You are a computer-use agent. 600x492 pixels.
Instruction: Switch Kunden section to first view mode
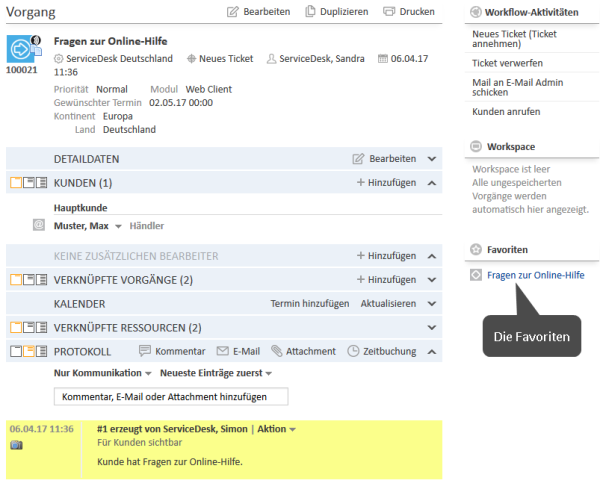15,183
